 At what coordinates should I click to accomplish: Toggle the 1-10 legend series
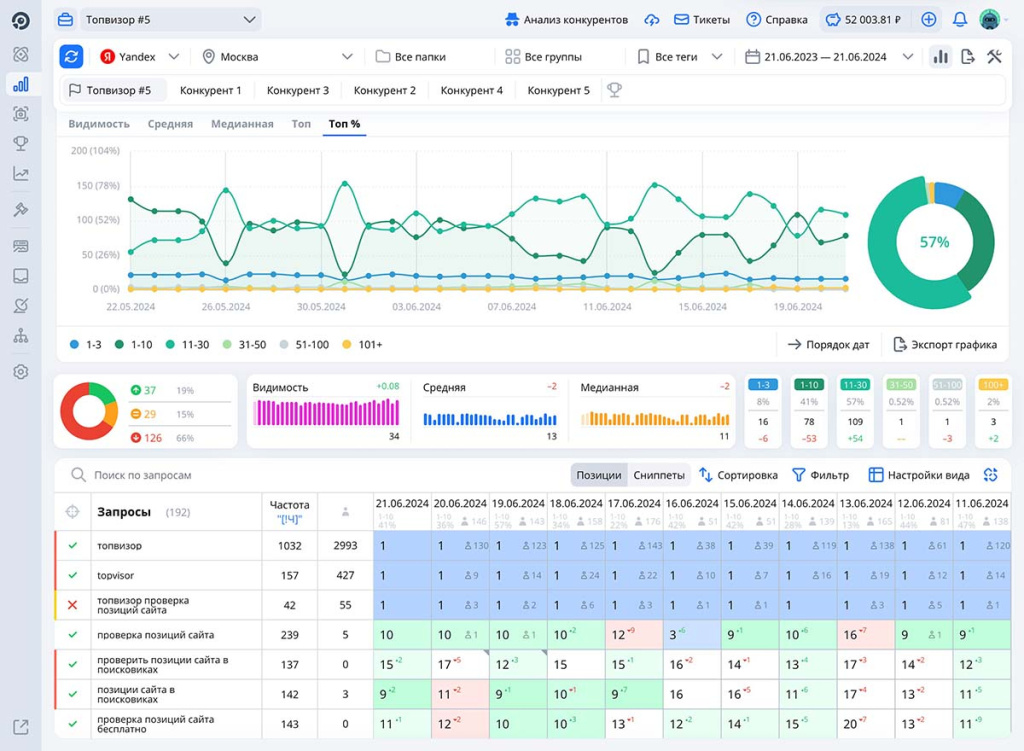coord(133,344)
